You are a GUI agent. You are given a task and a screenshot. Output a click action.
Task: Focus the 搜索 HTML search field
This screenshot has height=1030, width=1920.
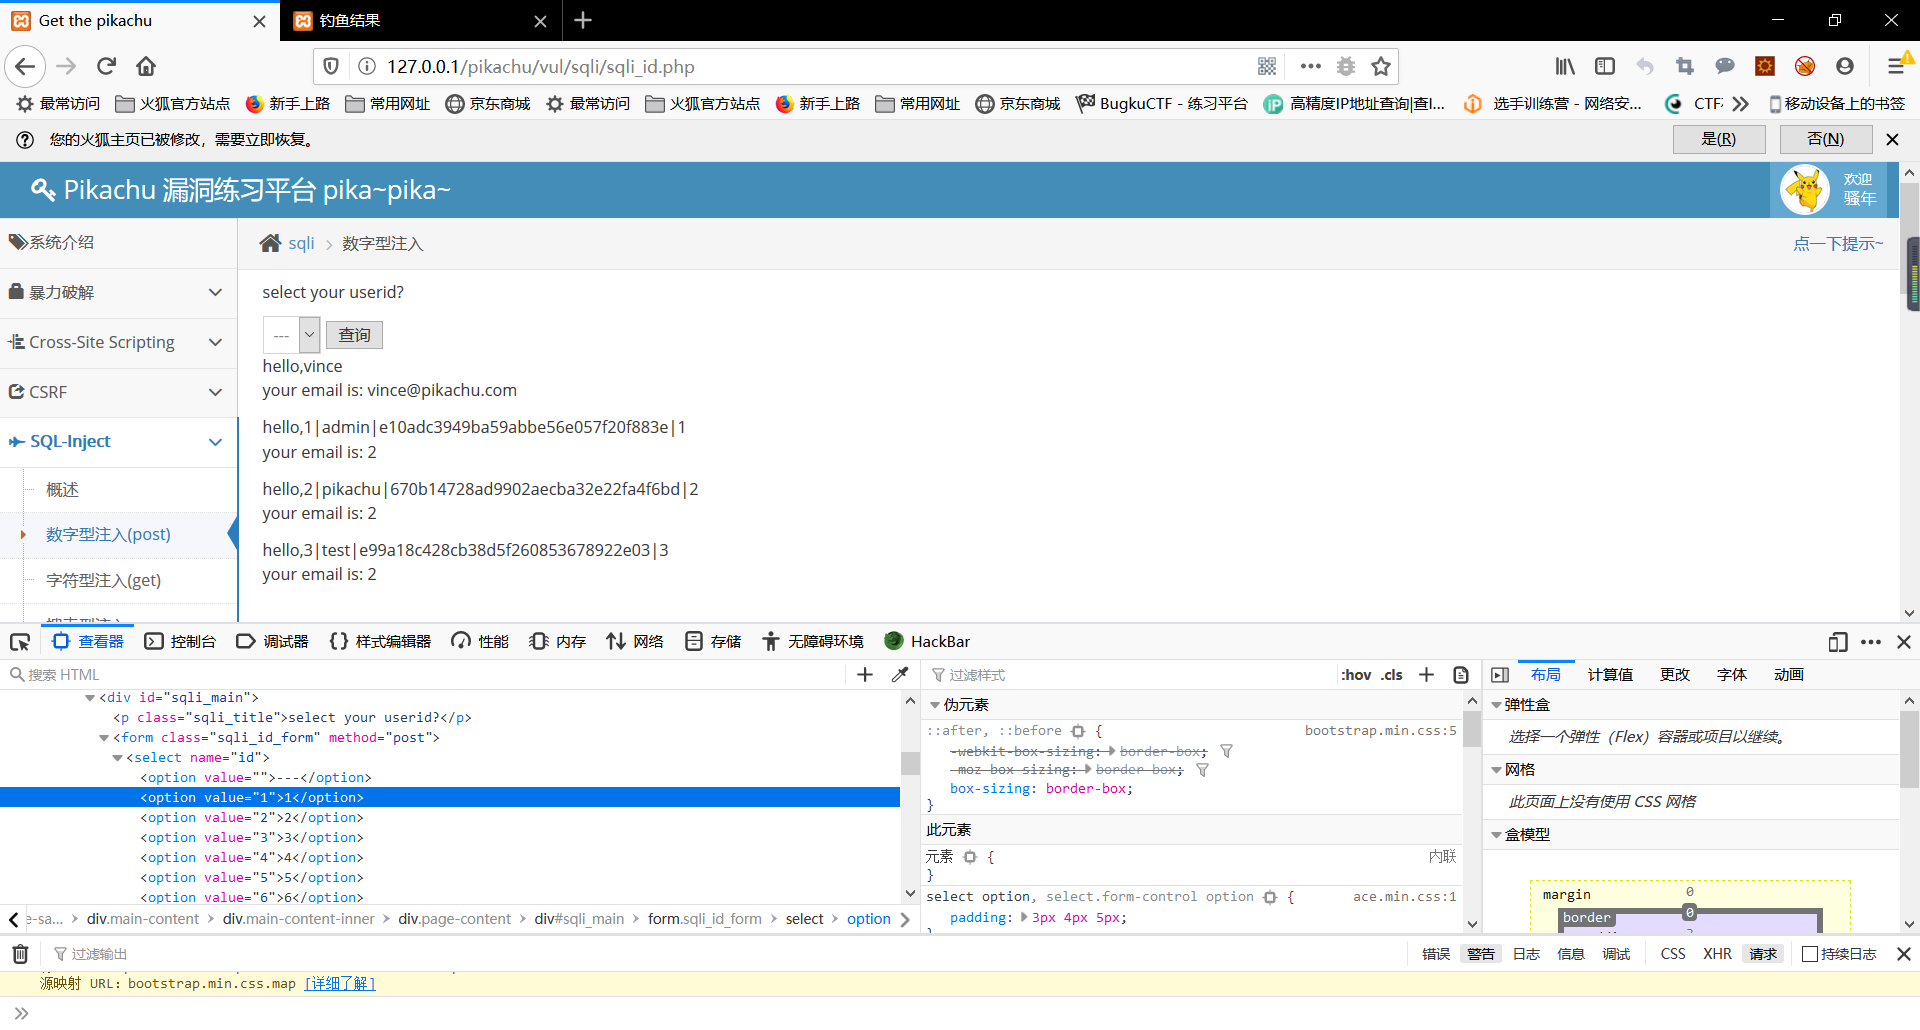coord(425,675)
